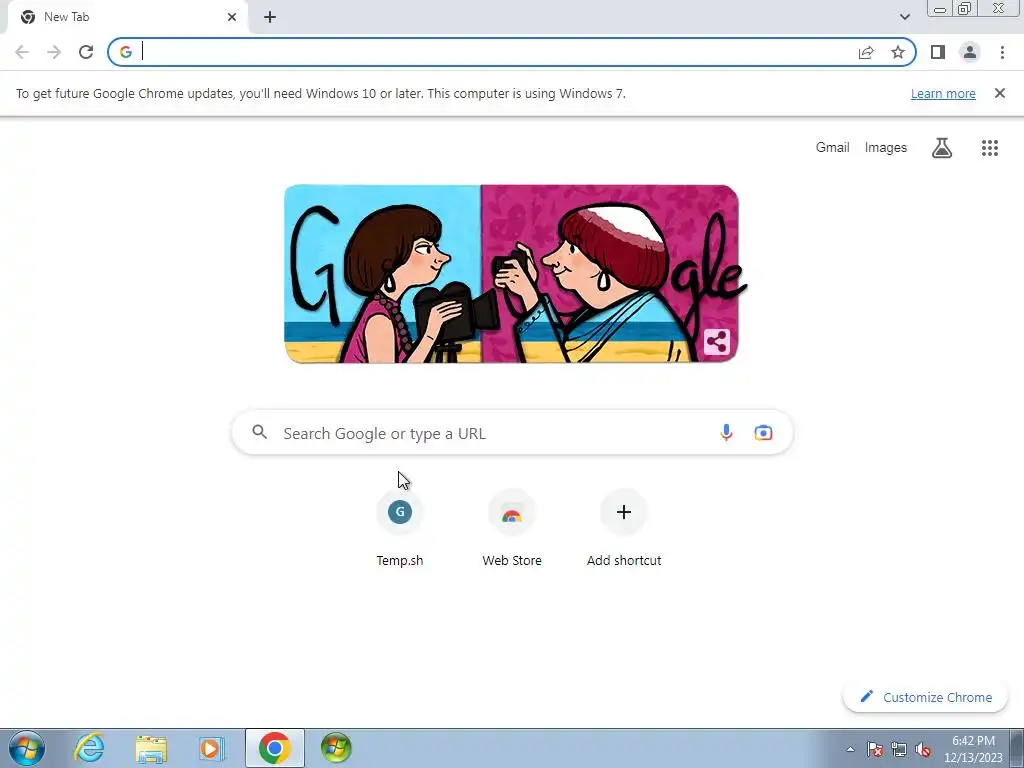Image resolution: width=1024 pixels, height=768 pixels.
Task: Click the magnifier in the search box
Action: click(x=259, y=432)
